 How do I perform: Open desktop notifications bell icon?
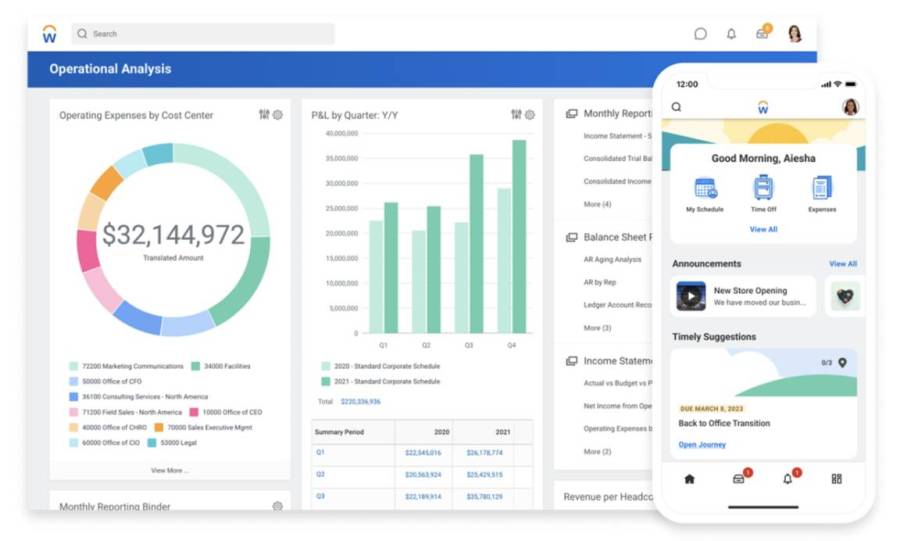pyautogui.click(x=731, y=34)
